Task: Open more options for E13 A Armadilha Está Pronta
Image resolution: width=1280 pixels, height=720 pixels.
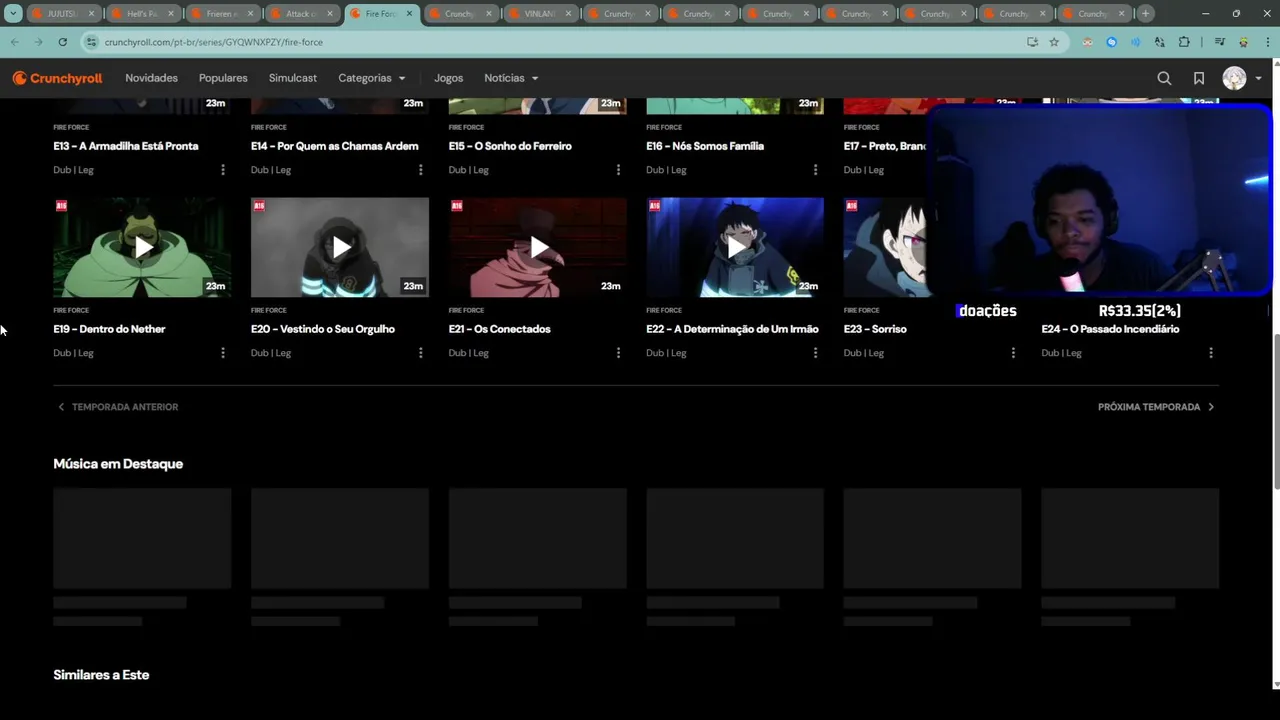Action: (x=222, y=170)
